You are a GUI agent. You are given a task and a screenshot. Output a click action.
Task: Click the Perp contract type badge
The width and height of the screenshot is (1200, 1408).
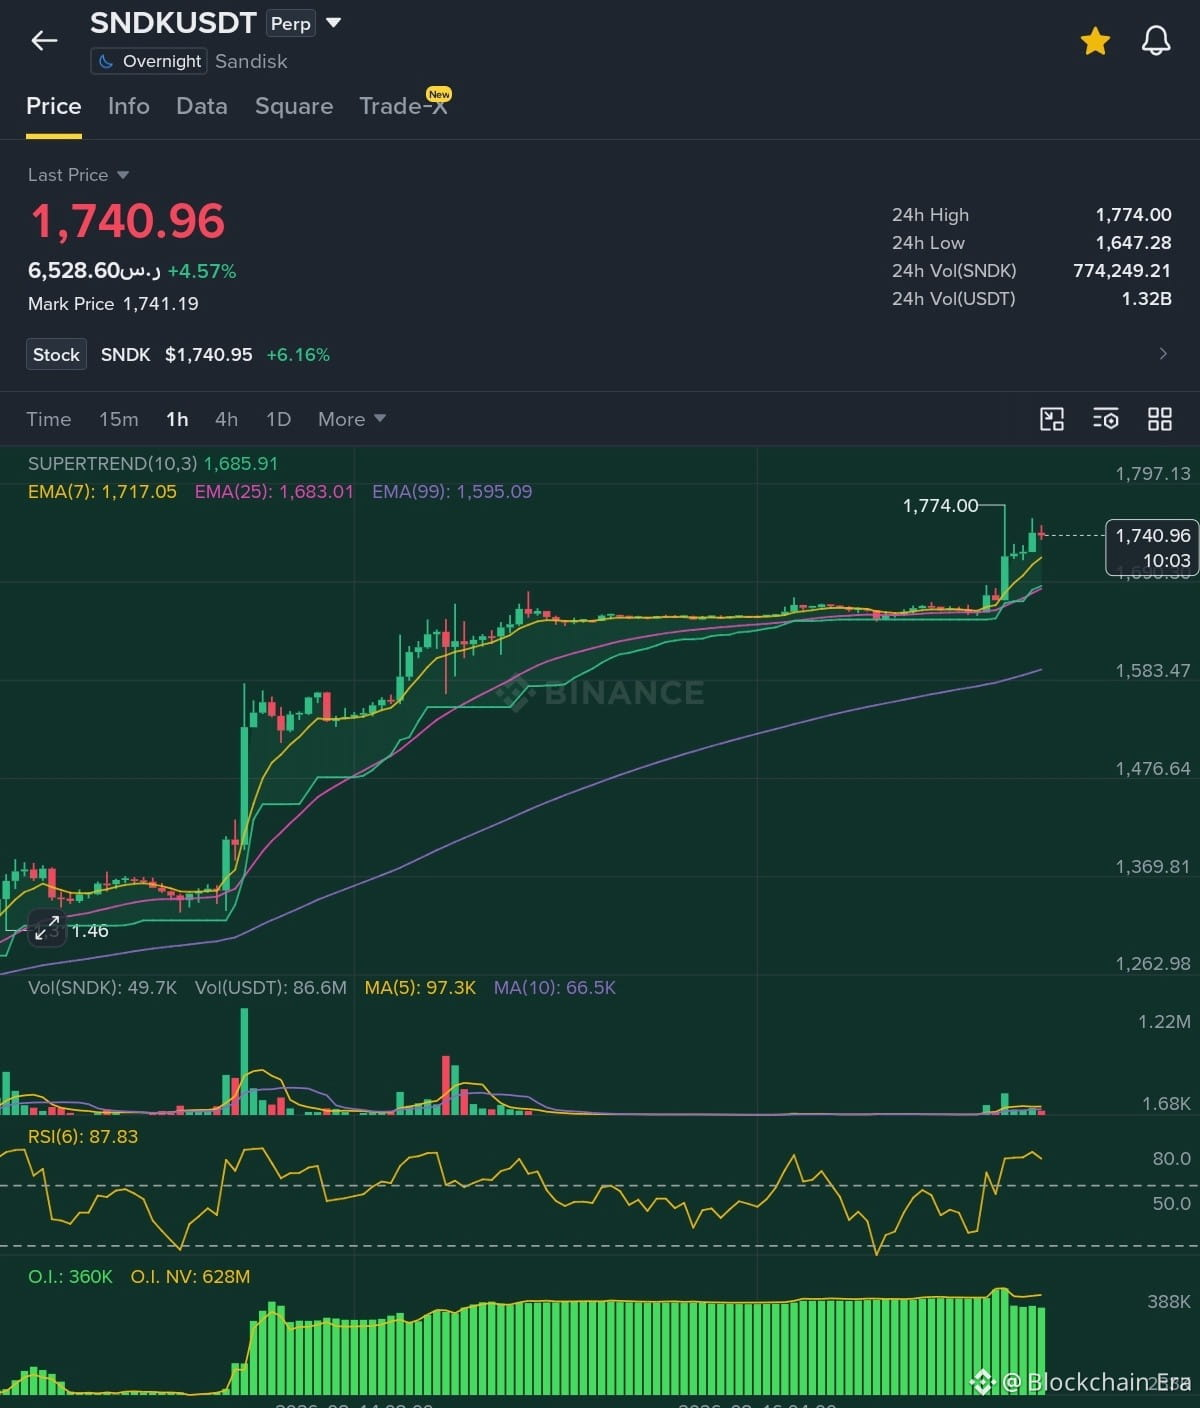(291, 24)
